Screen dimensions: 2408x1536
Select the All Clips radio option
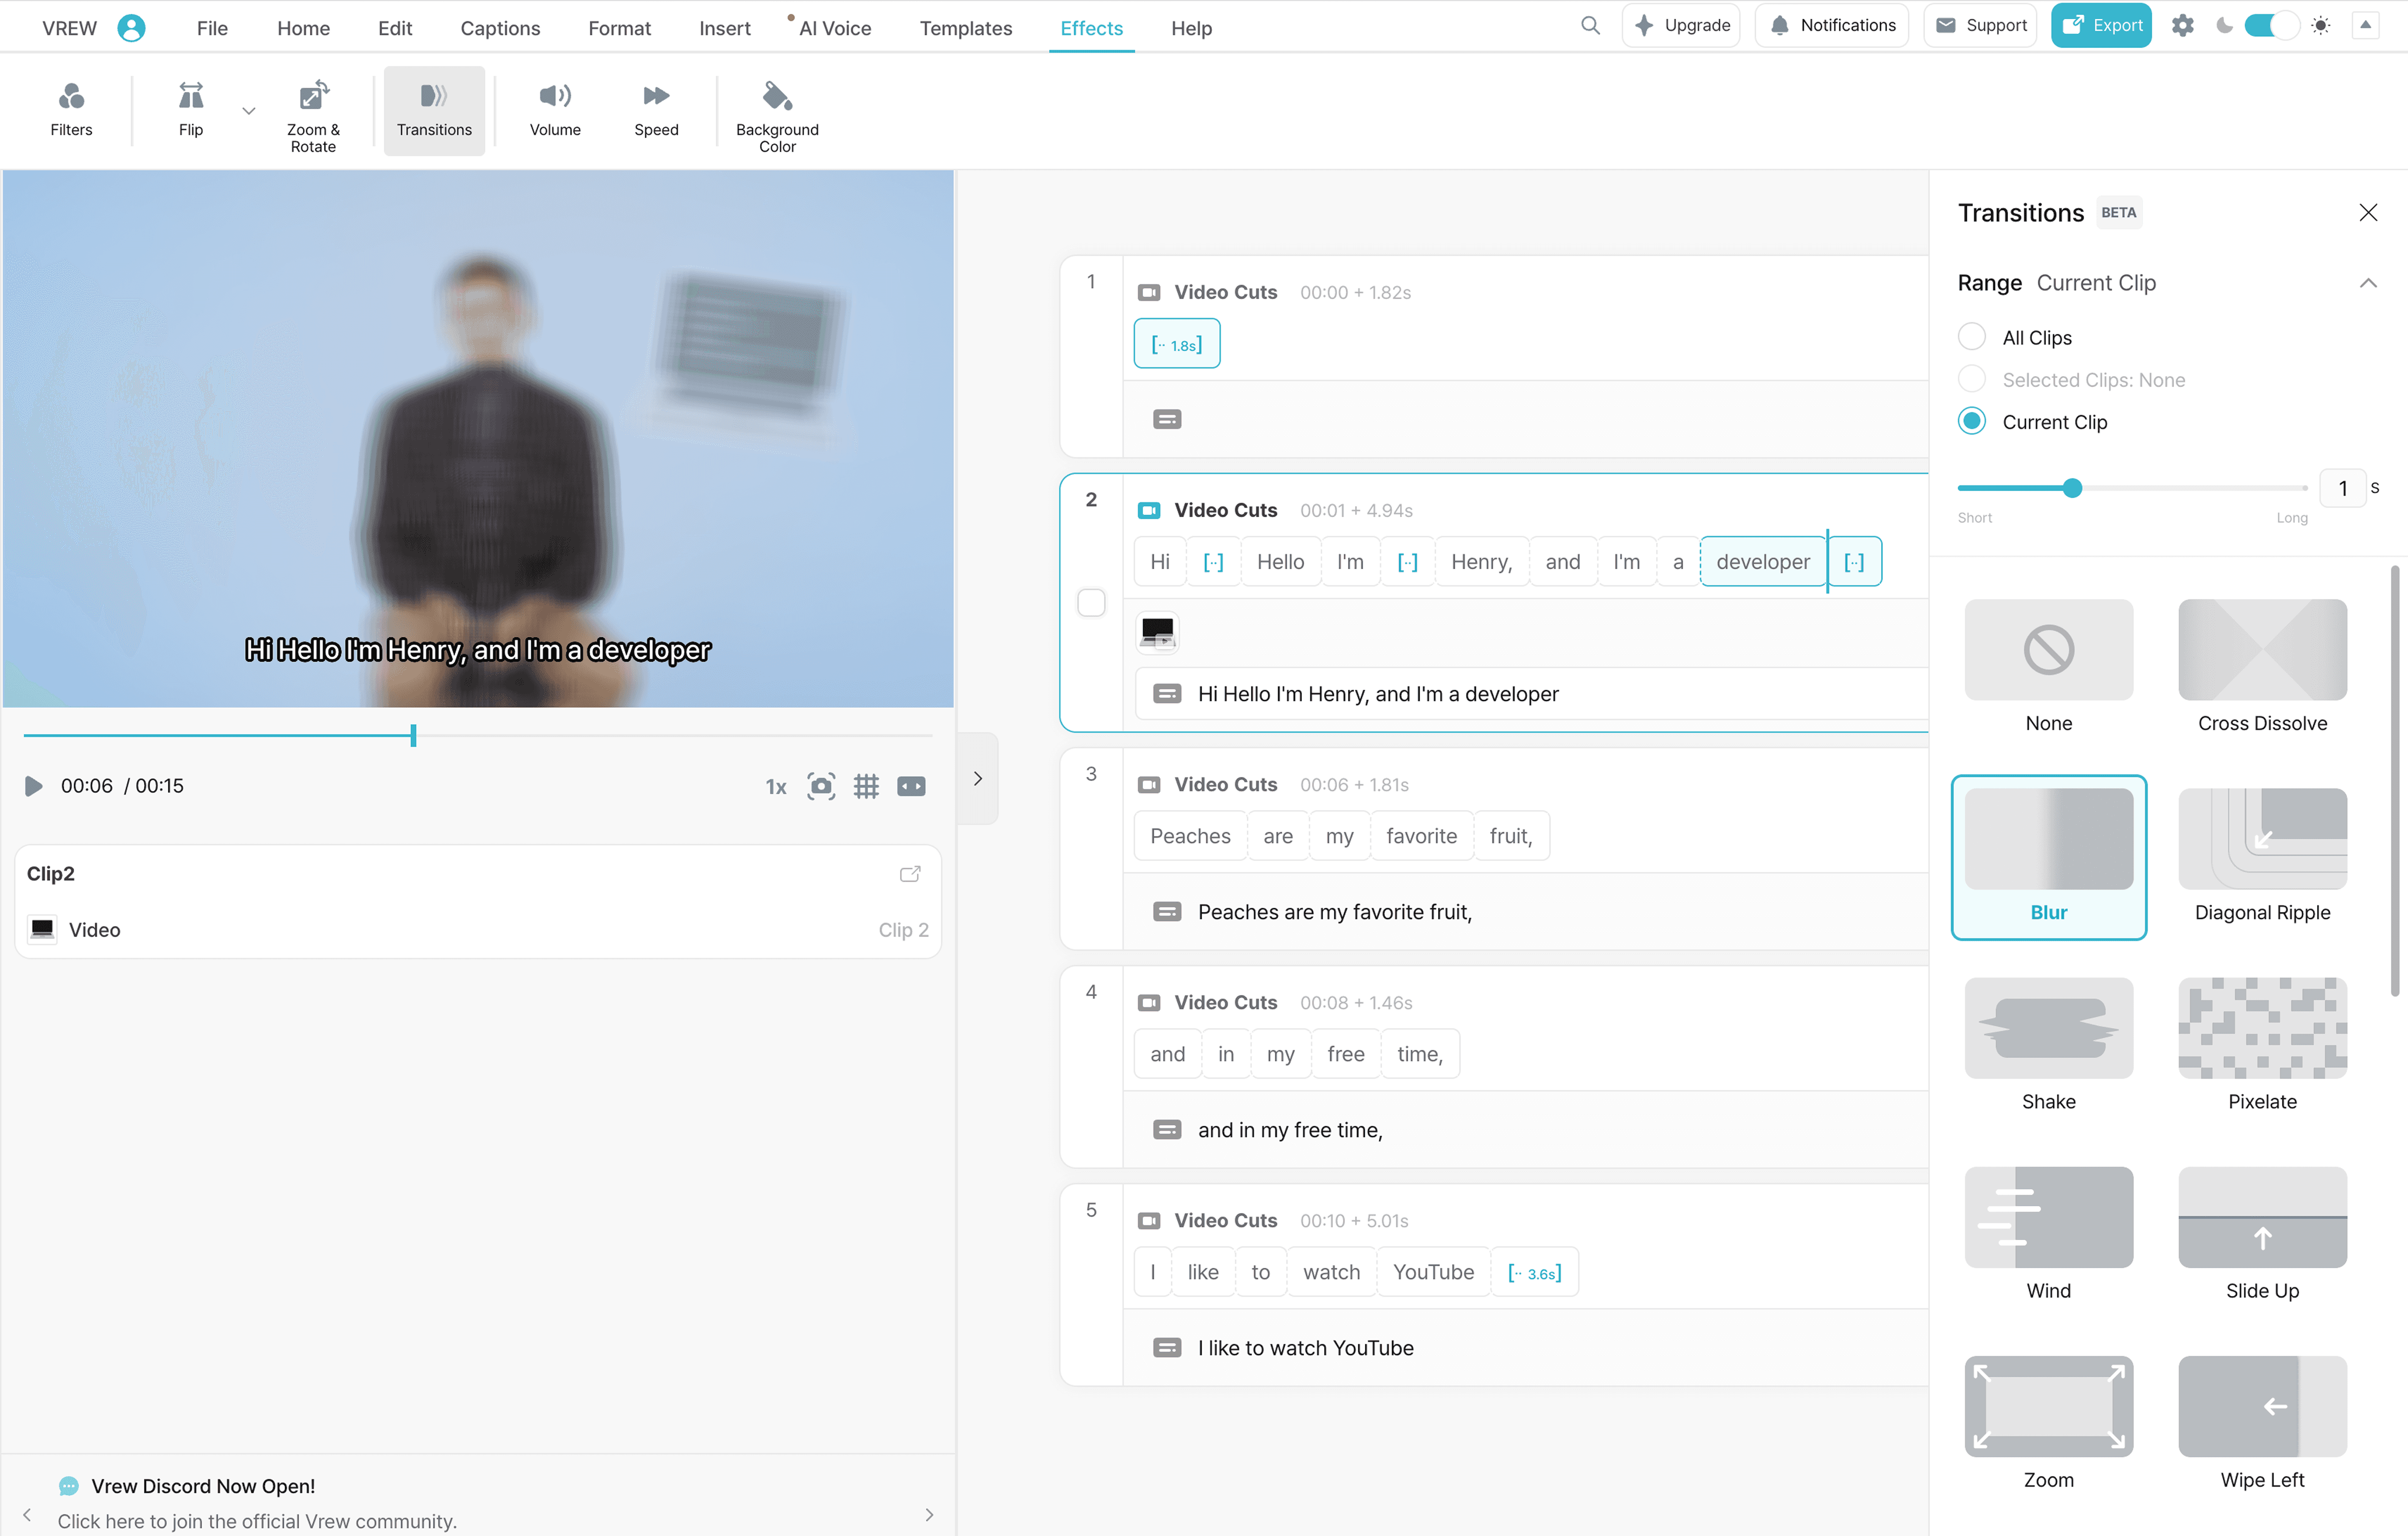(1971, 337)
